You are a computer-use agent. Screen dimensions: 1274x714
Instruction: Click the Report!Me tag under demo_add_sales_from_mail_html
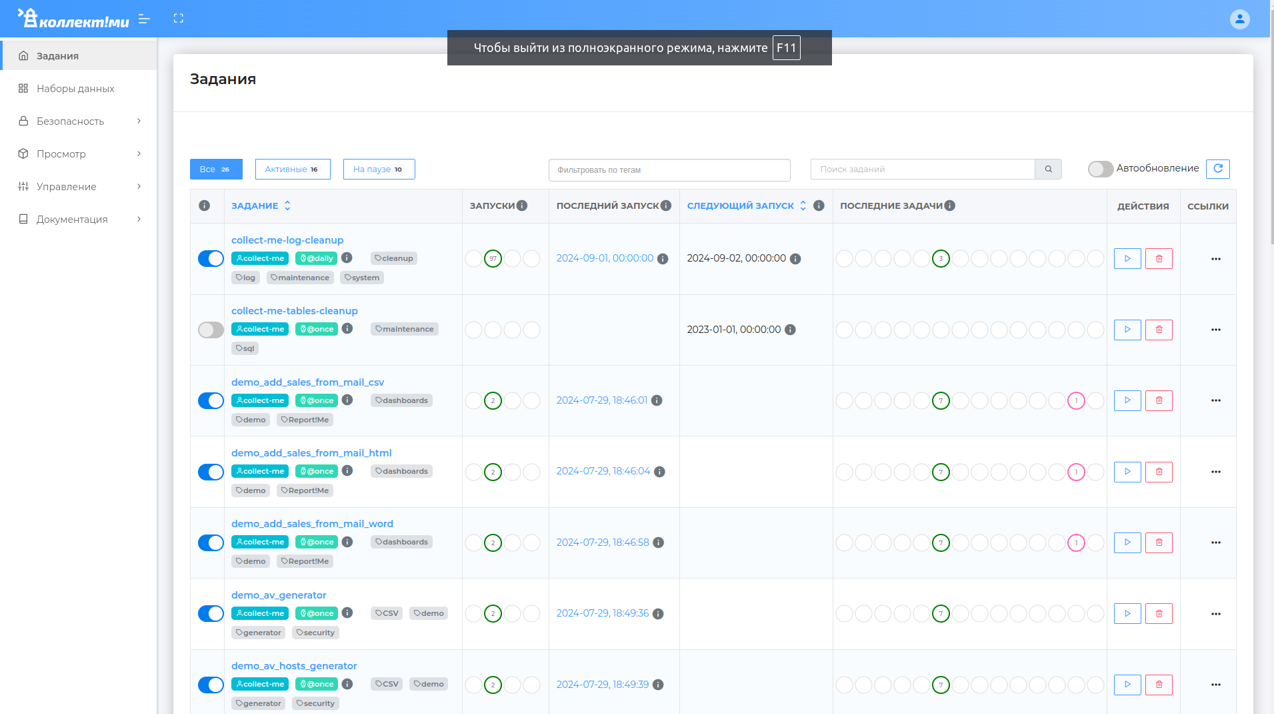point(305,491)
